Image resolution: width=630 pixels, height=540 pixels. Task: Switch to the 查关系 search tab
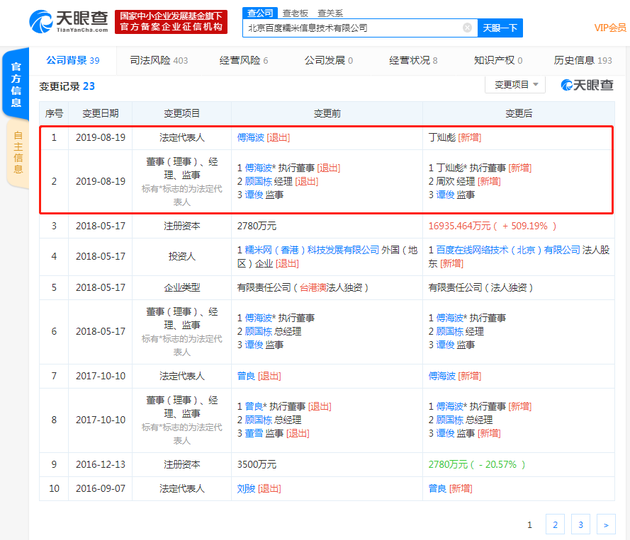(329, 13)
